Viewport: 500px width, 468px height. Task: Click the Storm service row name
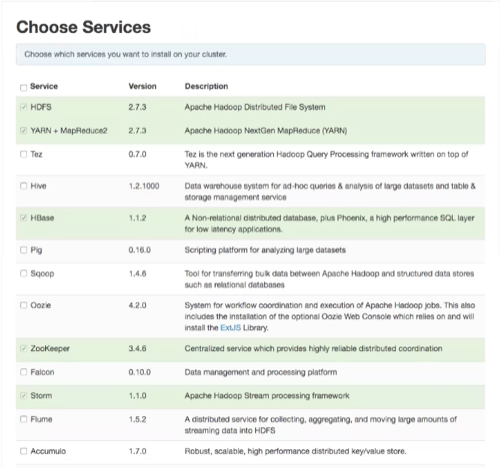pyautogui.click(x=41, y=396)
